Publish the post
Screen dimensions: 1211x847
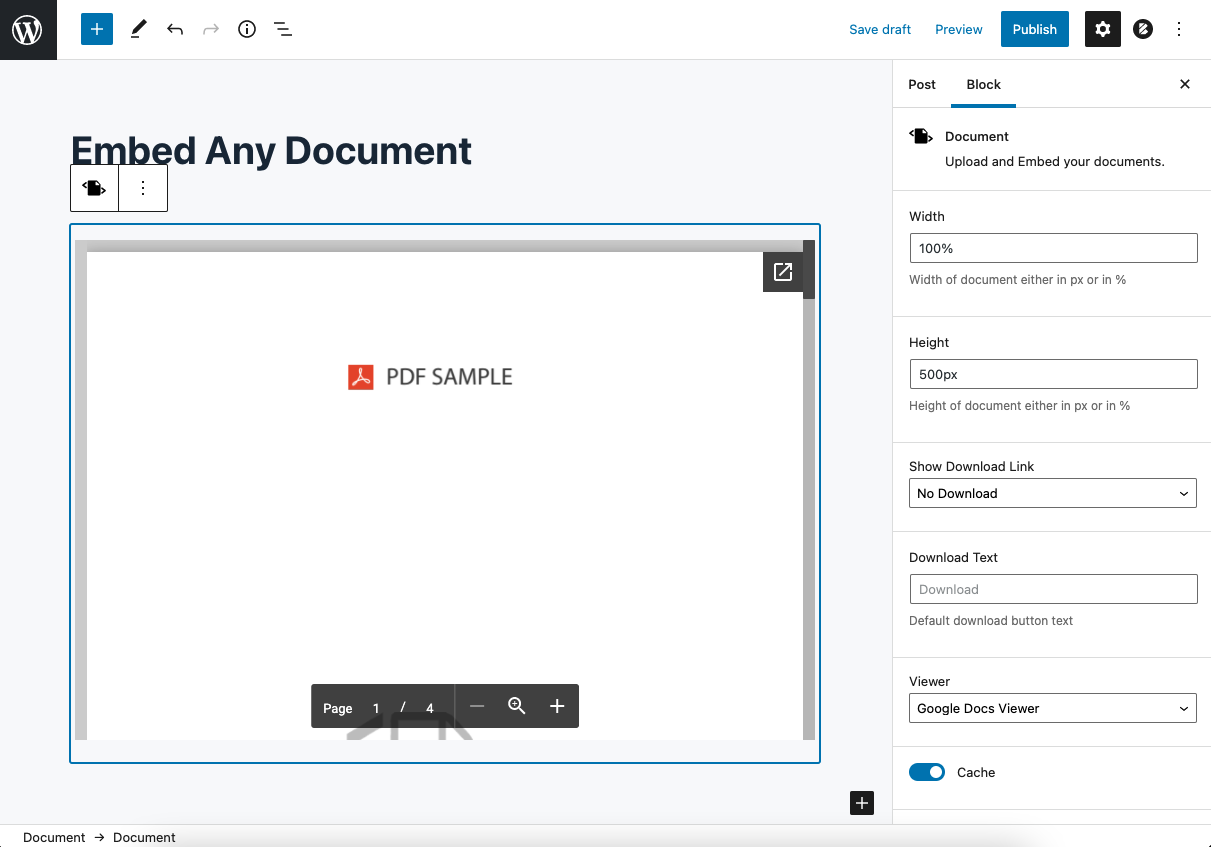tap(1034, 29)
